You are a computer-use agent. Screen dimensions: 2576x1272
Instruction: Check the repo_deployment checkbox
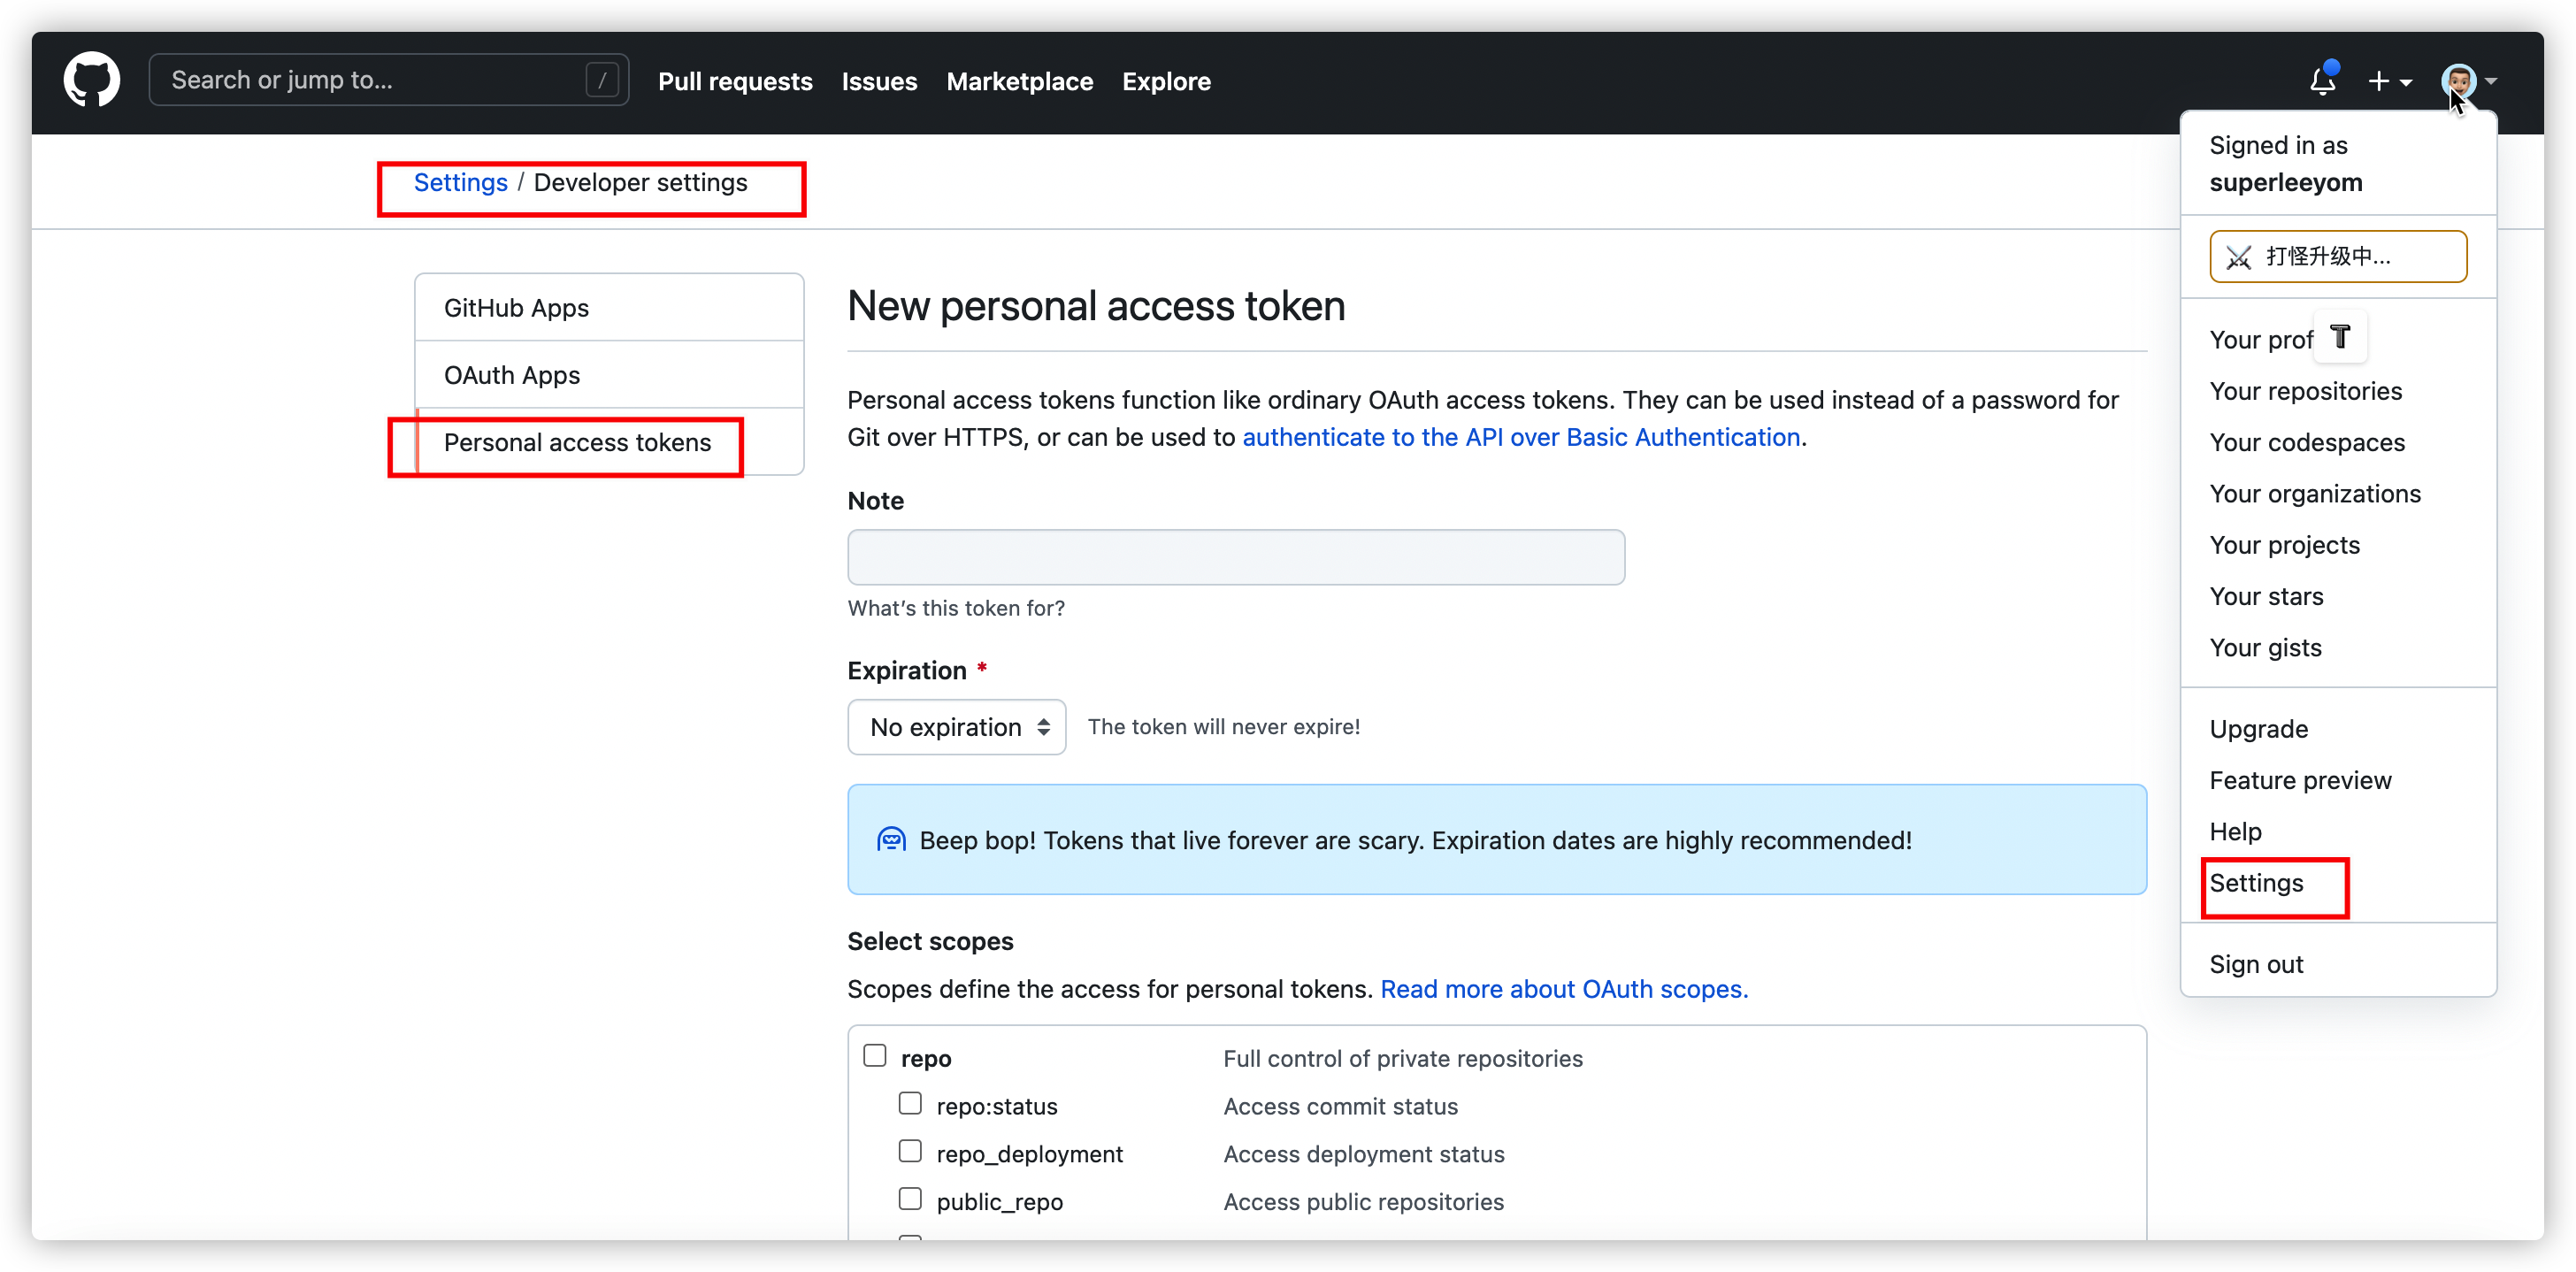point(910,1151)
